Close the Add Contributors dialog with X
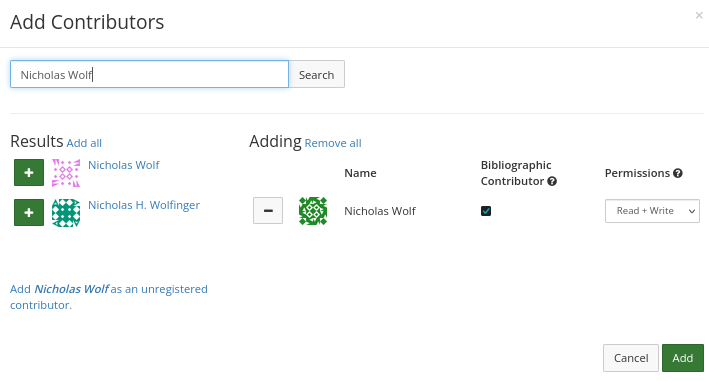The width and height of the screenshot is (709, 381). tap(699, 15)
